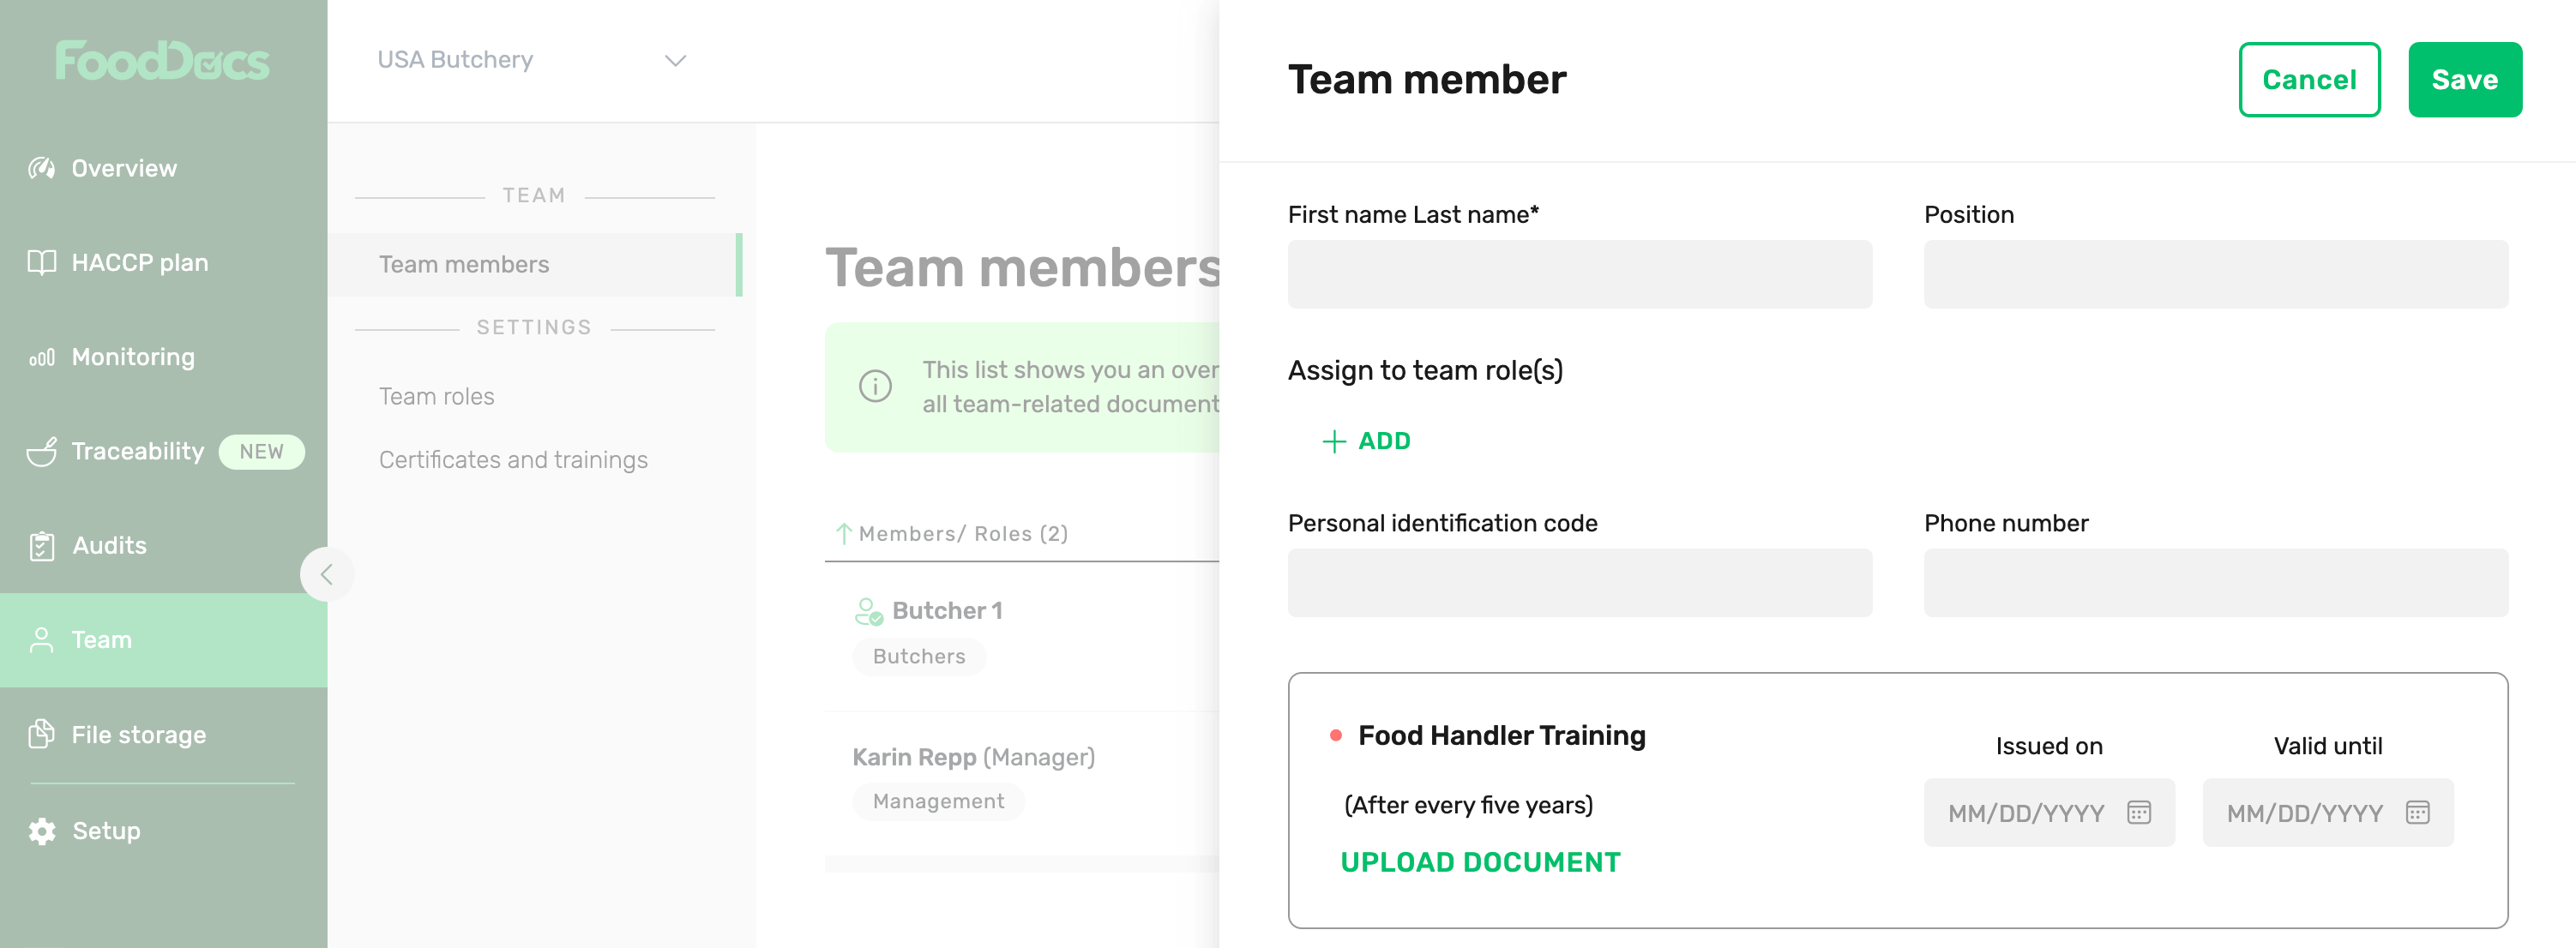Expand the USA Butchery location dropdown
The image size is (2576, 948).
click(675, 61)
